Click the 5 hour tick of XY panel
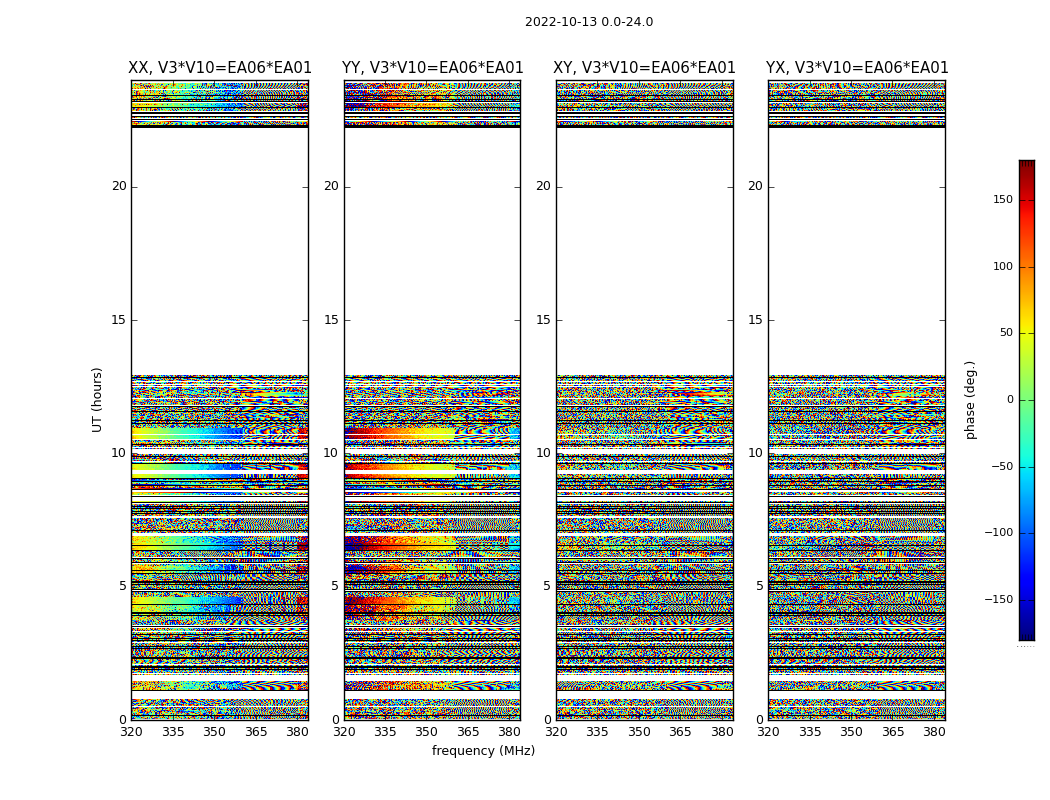Image resolution: width=1050 pixels, height=800 pixels. pyautogui.click(x=547, y=586)
